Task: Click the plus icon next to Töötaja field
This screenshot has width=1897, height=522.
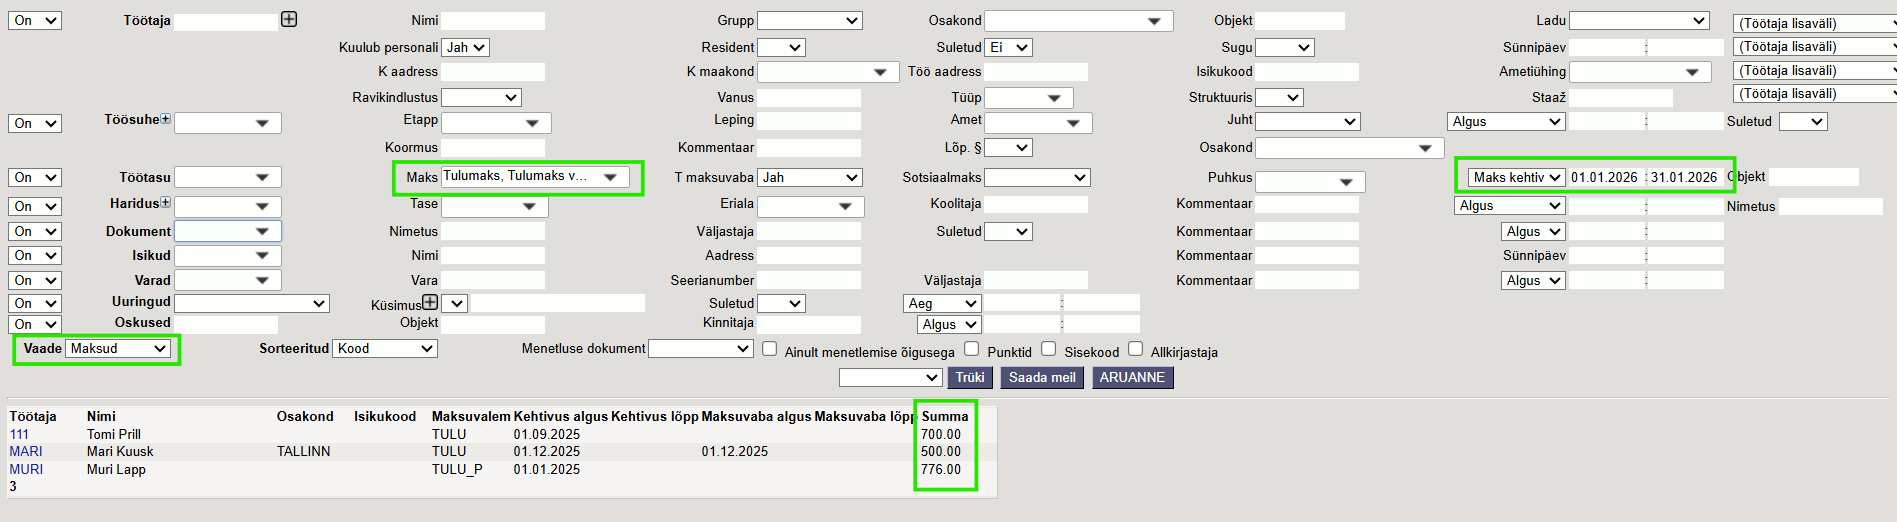Action: [289, 19]
